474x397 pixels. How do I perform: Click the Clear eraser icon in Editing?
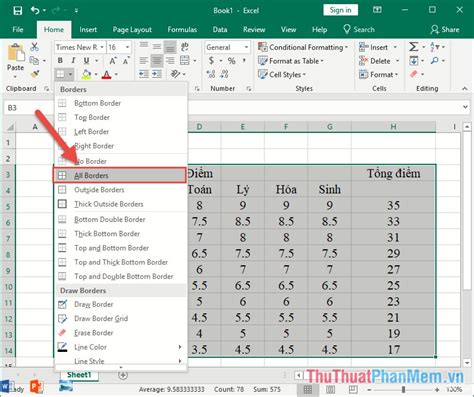[x=414, y=74]
